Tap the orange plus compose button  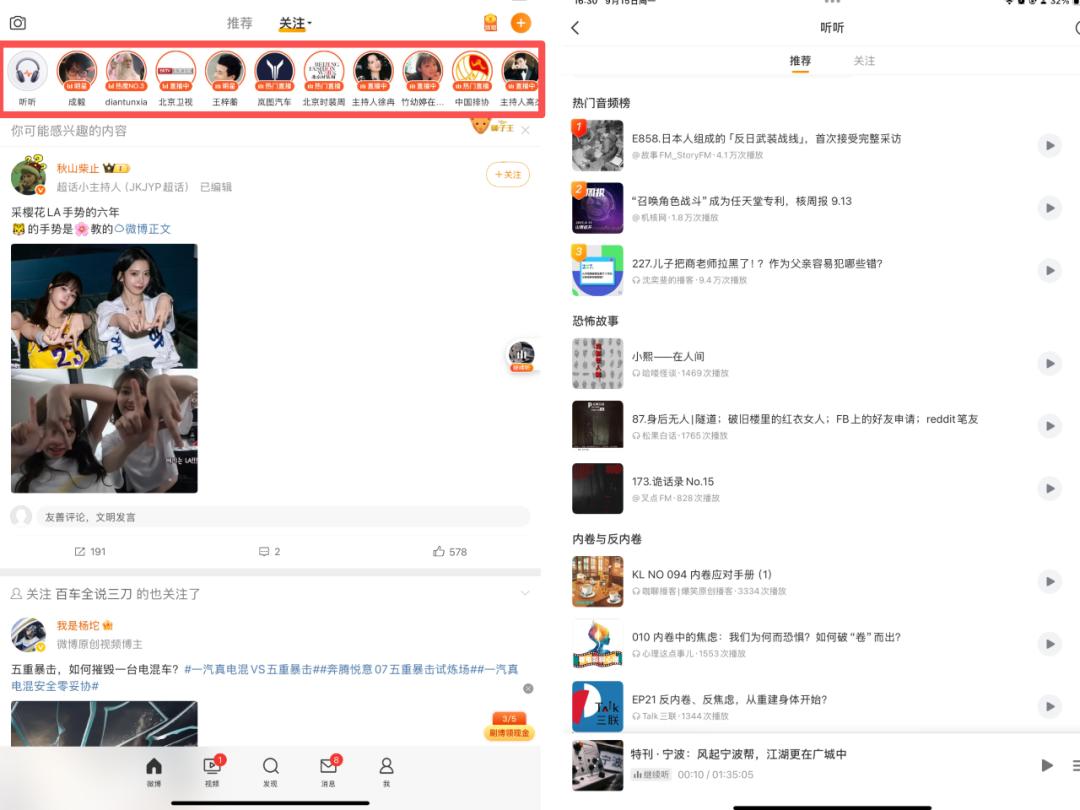[x=521, y=23]
